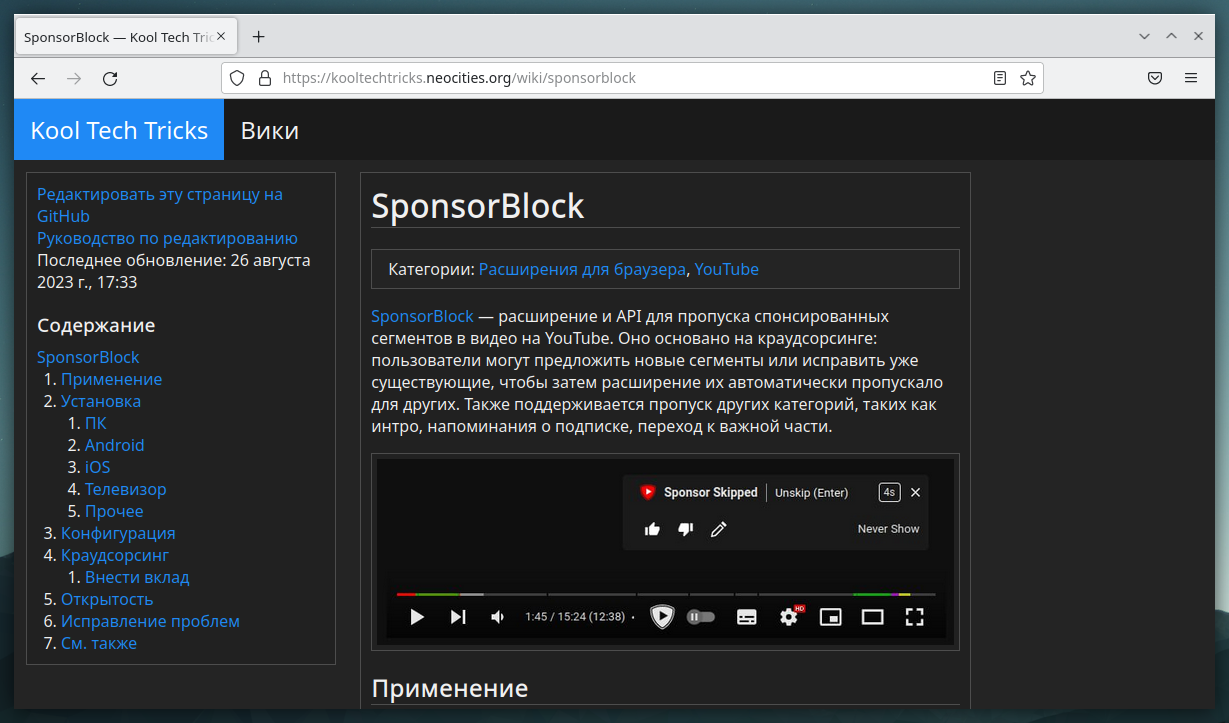Close the SponsorBlock tab
Viewport: 1229px width, 723px height.
pyautogui.click(x=221, y=37)
